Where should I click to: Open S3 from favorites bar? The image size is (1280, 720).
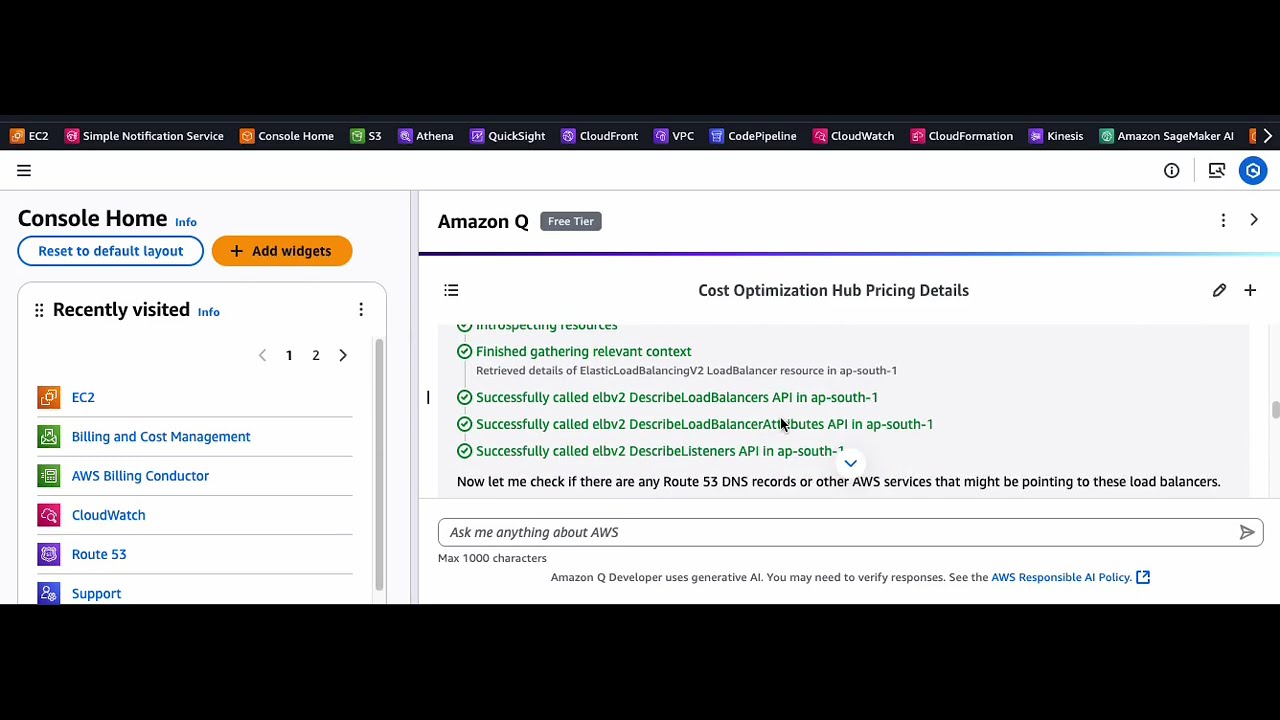pos(366,136)
